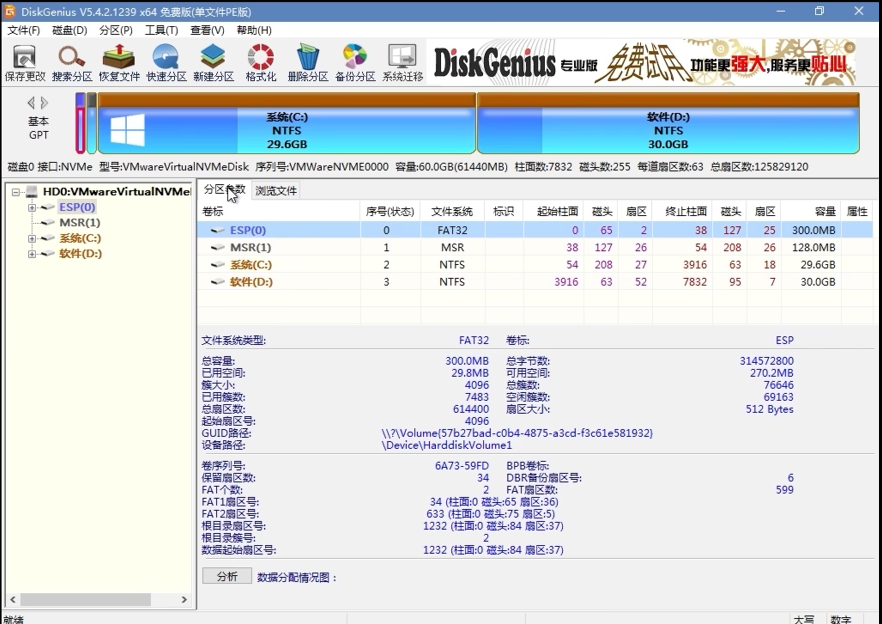
Task: Open Search Partitions (搜索分区) tool
Action: tap(72, 62)
